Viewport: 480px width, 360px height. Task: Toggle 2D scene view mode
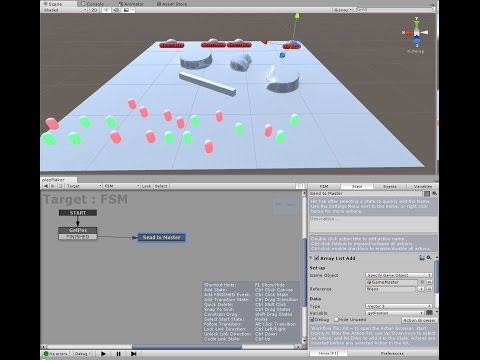[94, 10]
